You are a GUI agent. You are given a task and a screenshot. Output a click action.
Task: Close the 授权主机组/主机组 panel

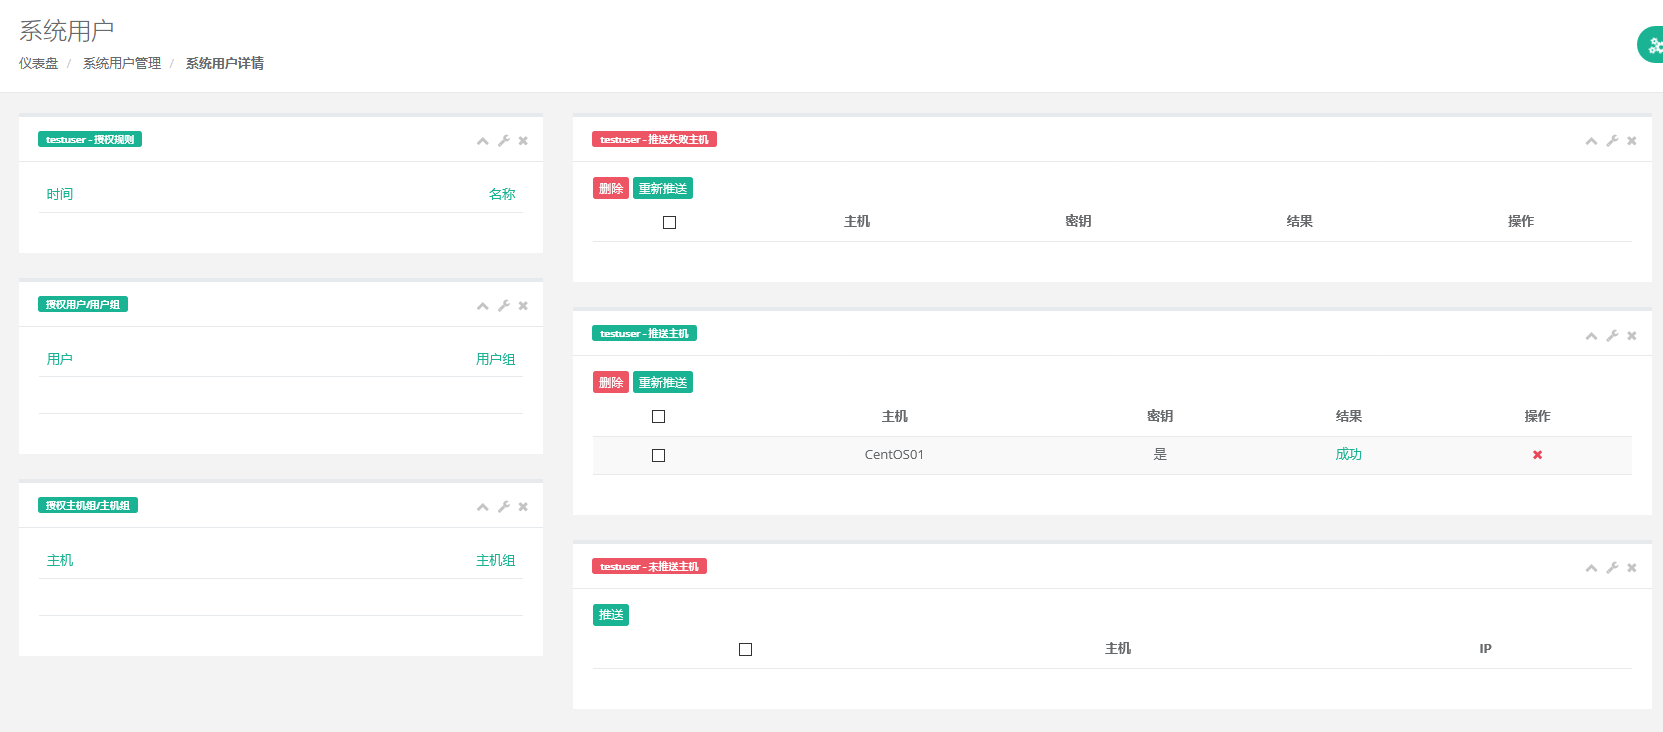tap(523, 507)
